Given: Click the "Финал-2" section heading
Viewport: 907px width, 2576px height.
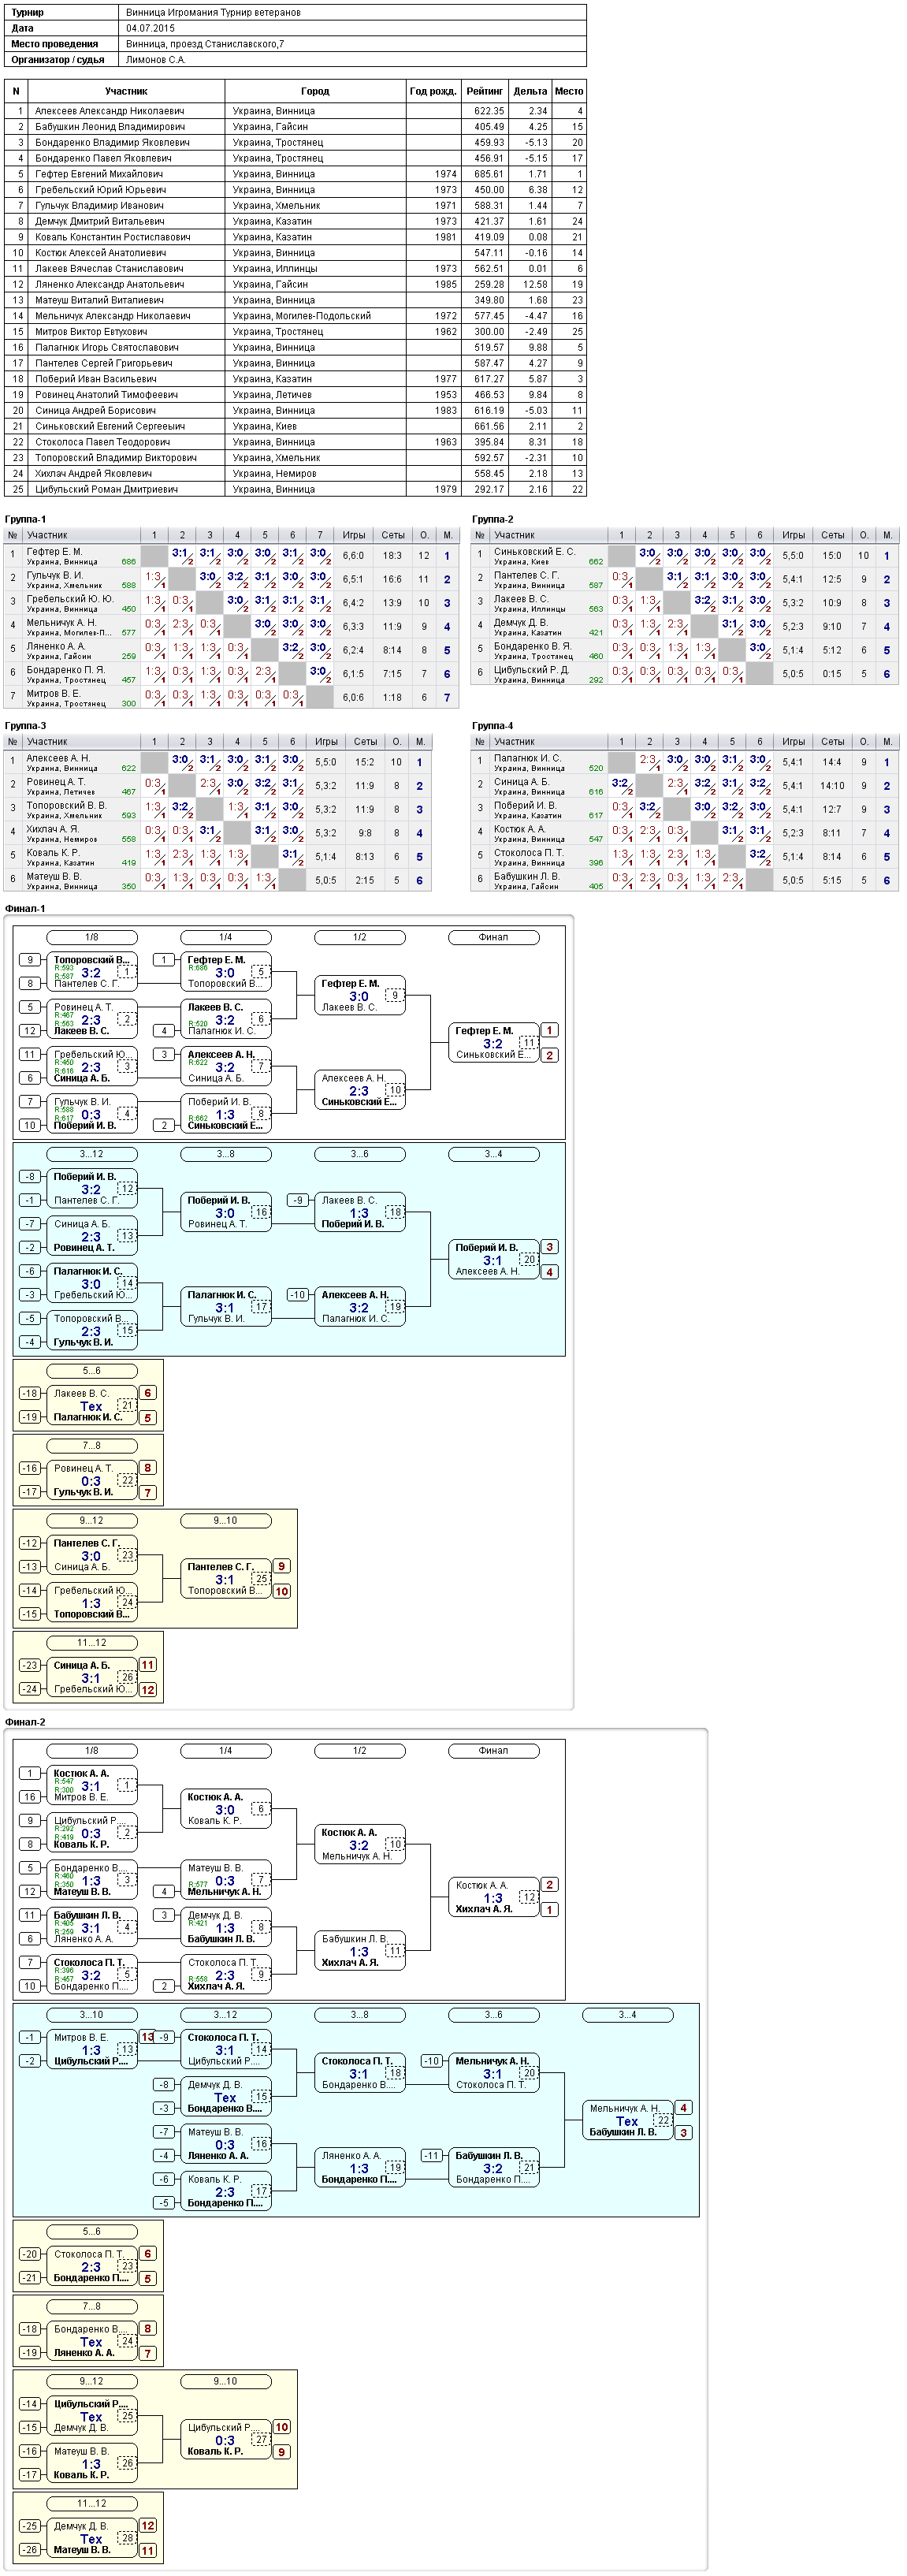Looking at the screenshot, I should click(25, 1722).
